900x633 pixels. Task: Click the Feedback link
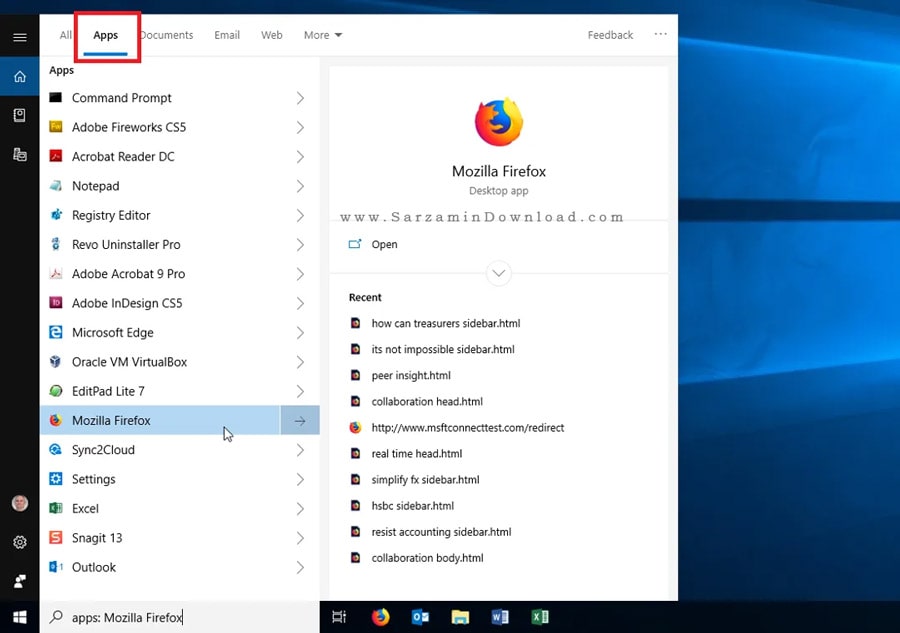pyautogui.click(x=610, y=35)
